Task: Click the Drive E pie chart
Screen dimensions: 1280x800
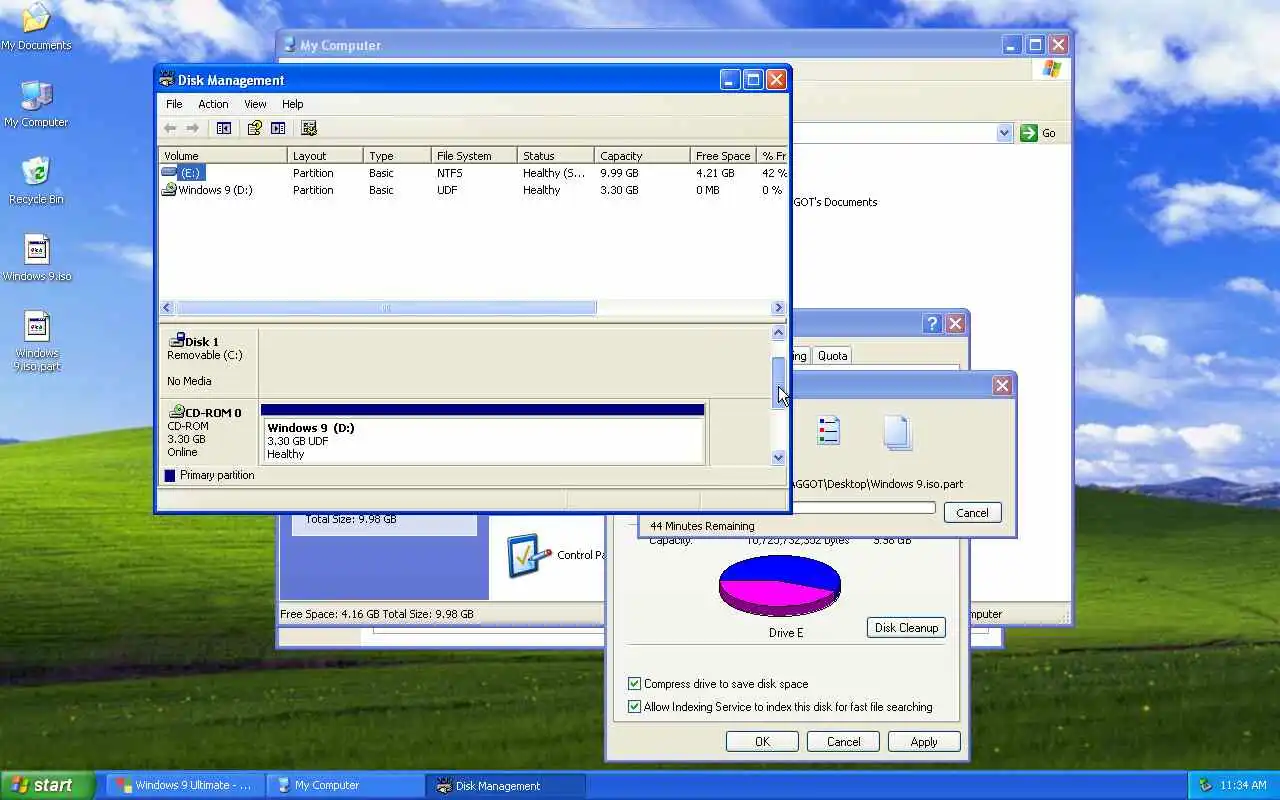Action: coord(780,585)
